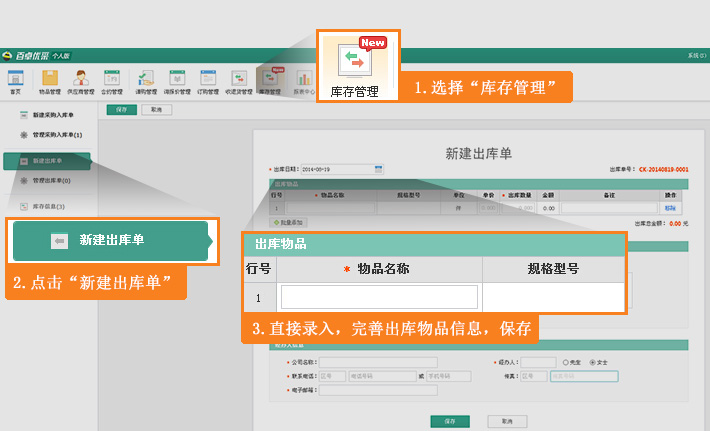The width and height of the screenshot is (710, 431).
Task: Click 取消 button beside top 保存
Action: (154, 110)
